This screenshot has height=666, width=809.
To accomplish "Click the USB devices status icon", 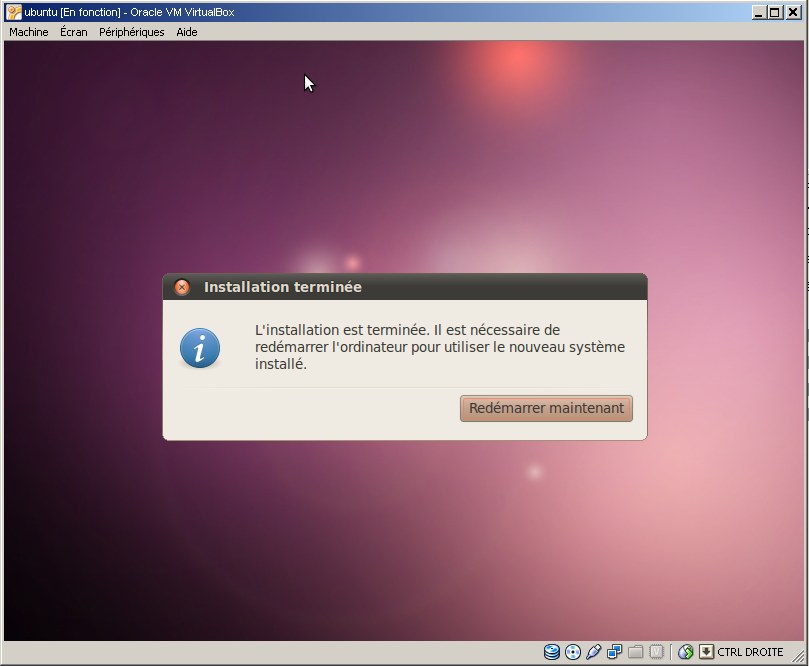I will (593, 652).
